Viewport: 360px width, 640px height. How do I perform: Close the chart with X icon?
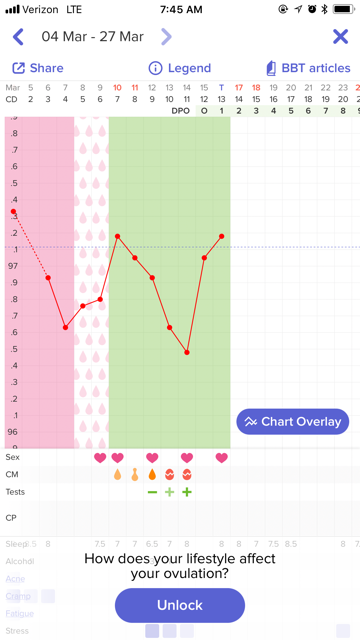(340, 37)
